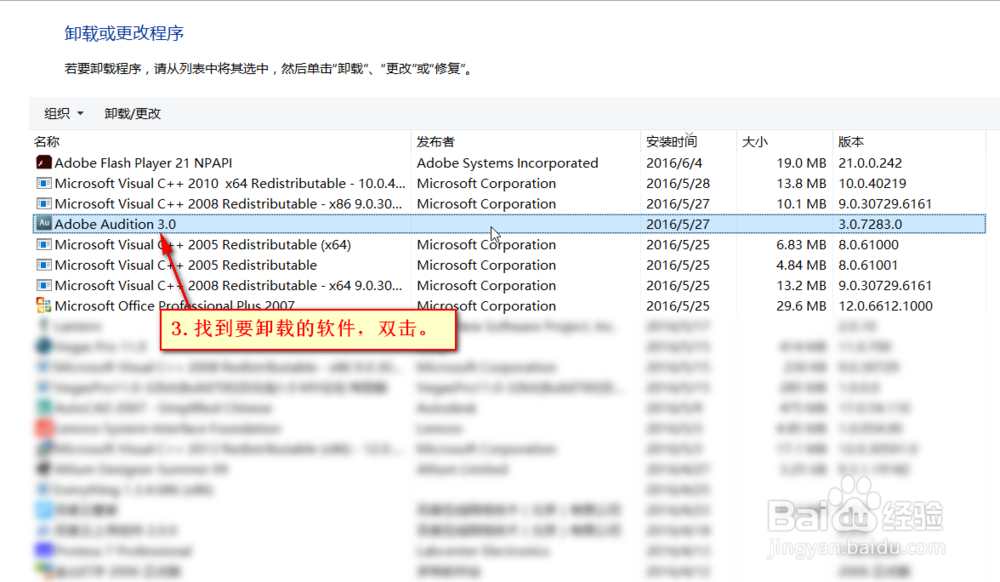
Task: Sort by the 名称 column header
Action: click(x=47, y=142)
